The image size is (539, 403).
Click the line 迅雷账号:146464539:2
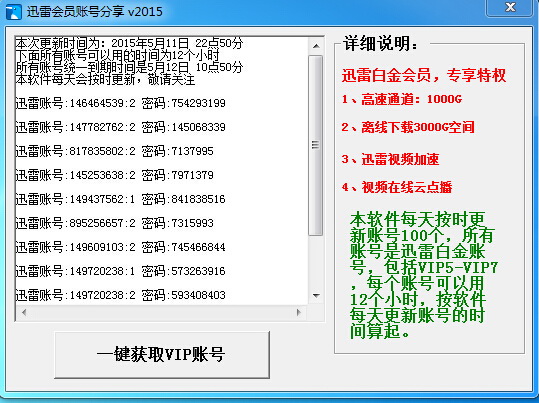pos(121,103)
